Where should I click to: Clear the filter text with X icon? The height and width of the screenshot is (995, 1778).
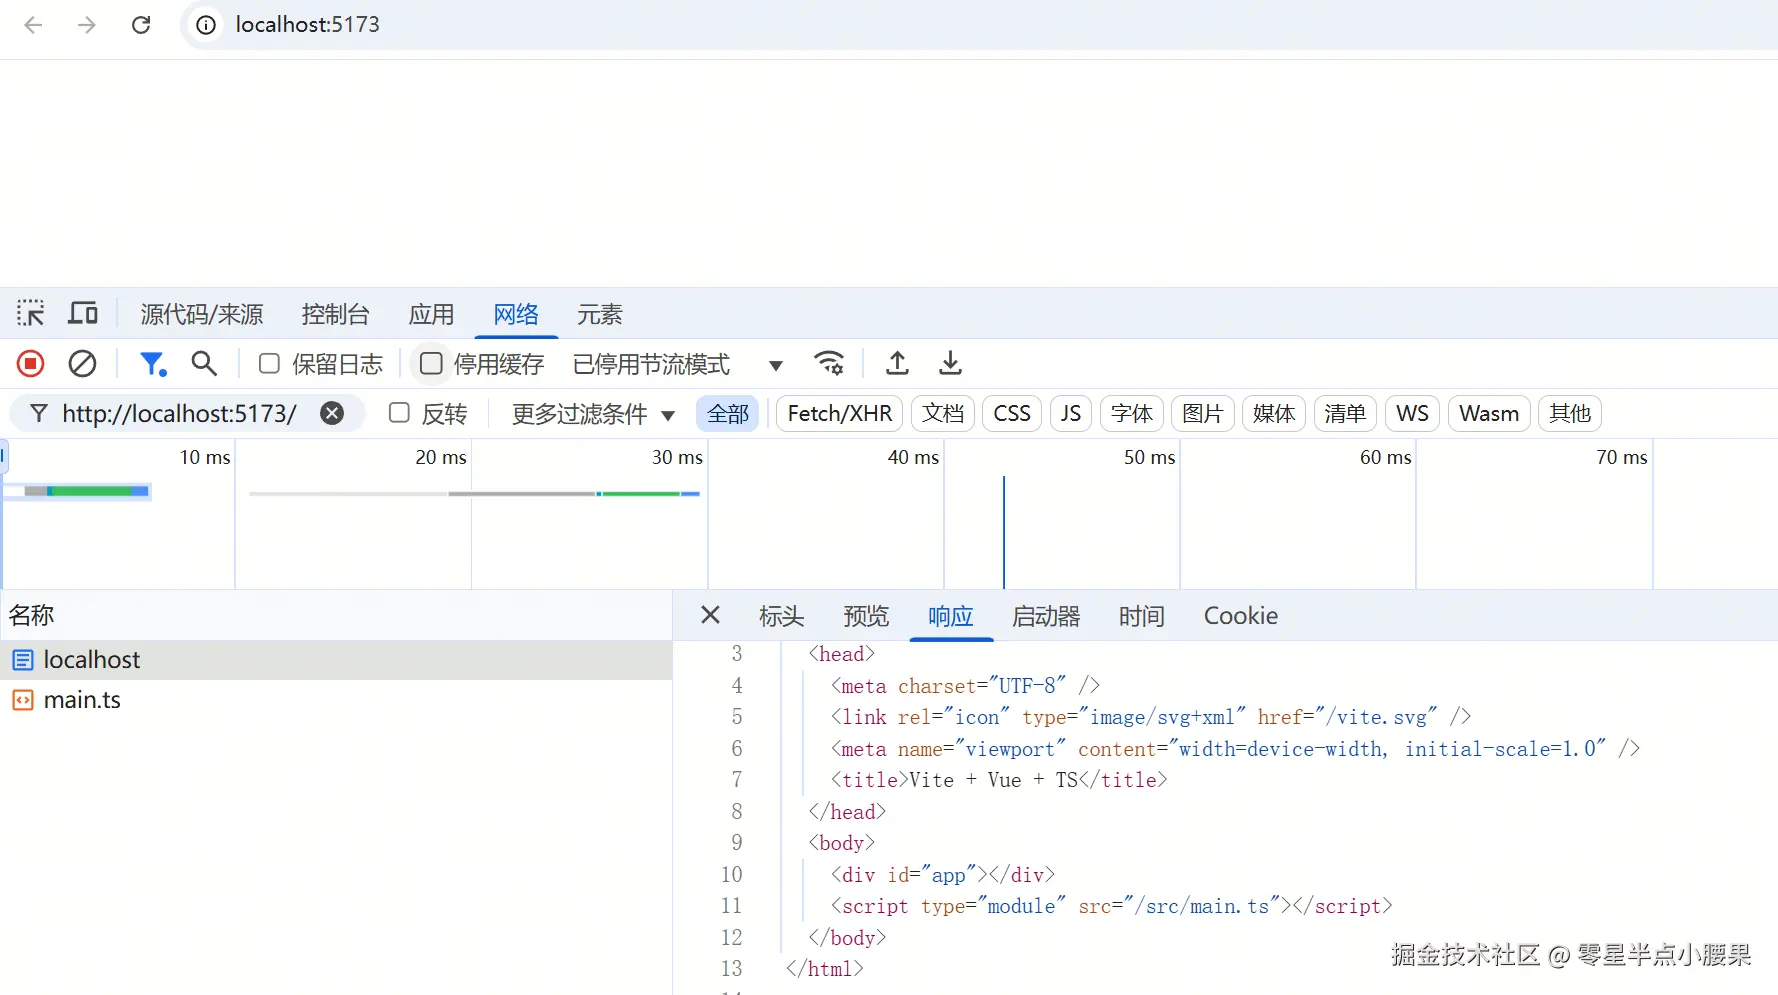(x=332, y=413)
